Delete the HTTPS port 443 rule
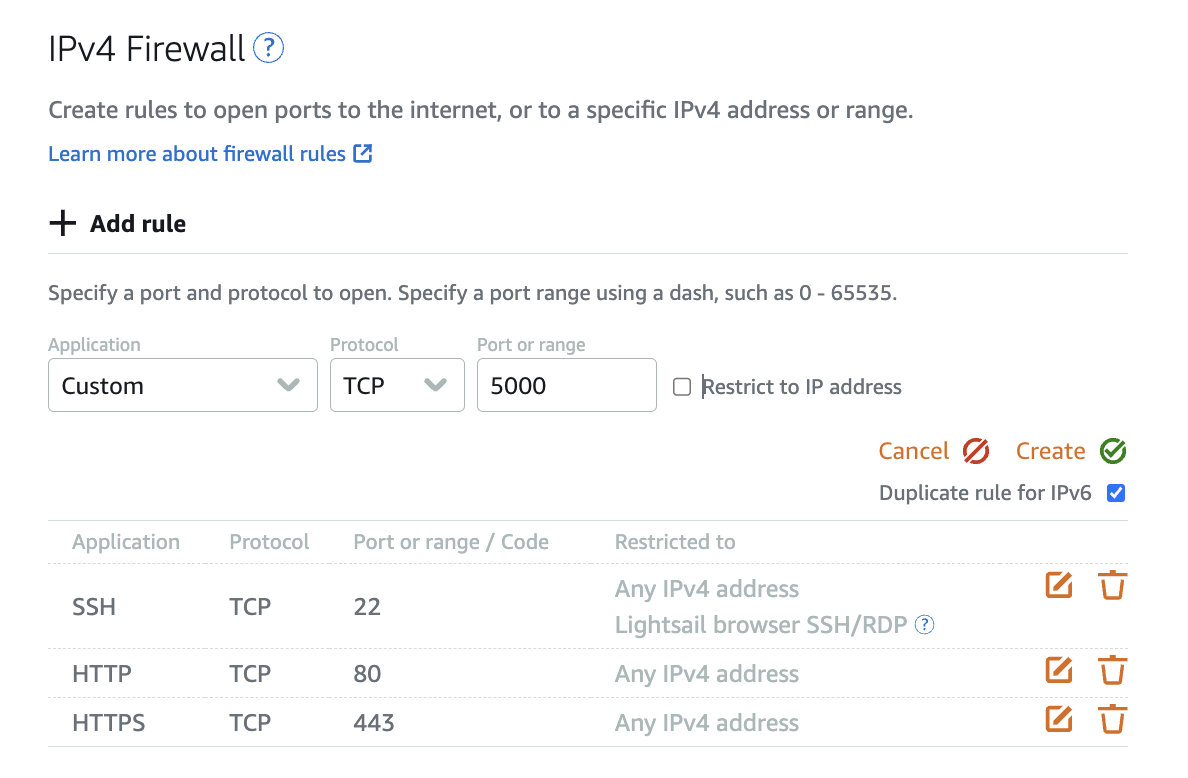 click(x=1112, y=719)
